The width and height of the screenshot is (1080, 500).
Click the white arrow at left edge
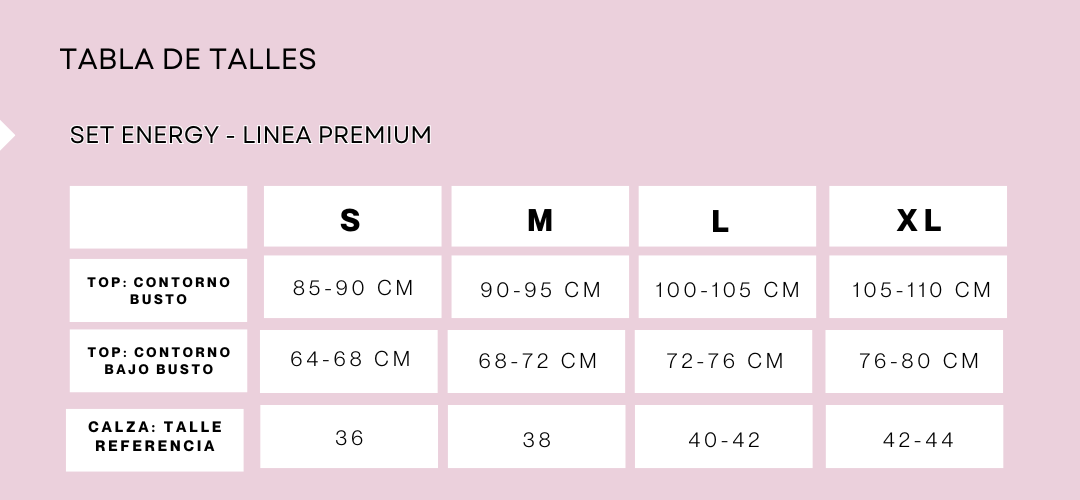[7, 135]
